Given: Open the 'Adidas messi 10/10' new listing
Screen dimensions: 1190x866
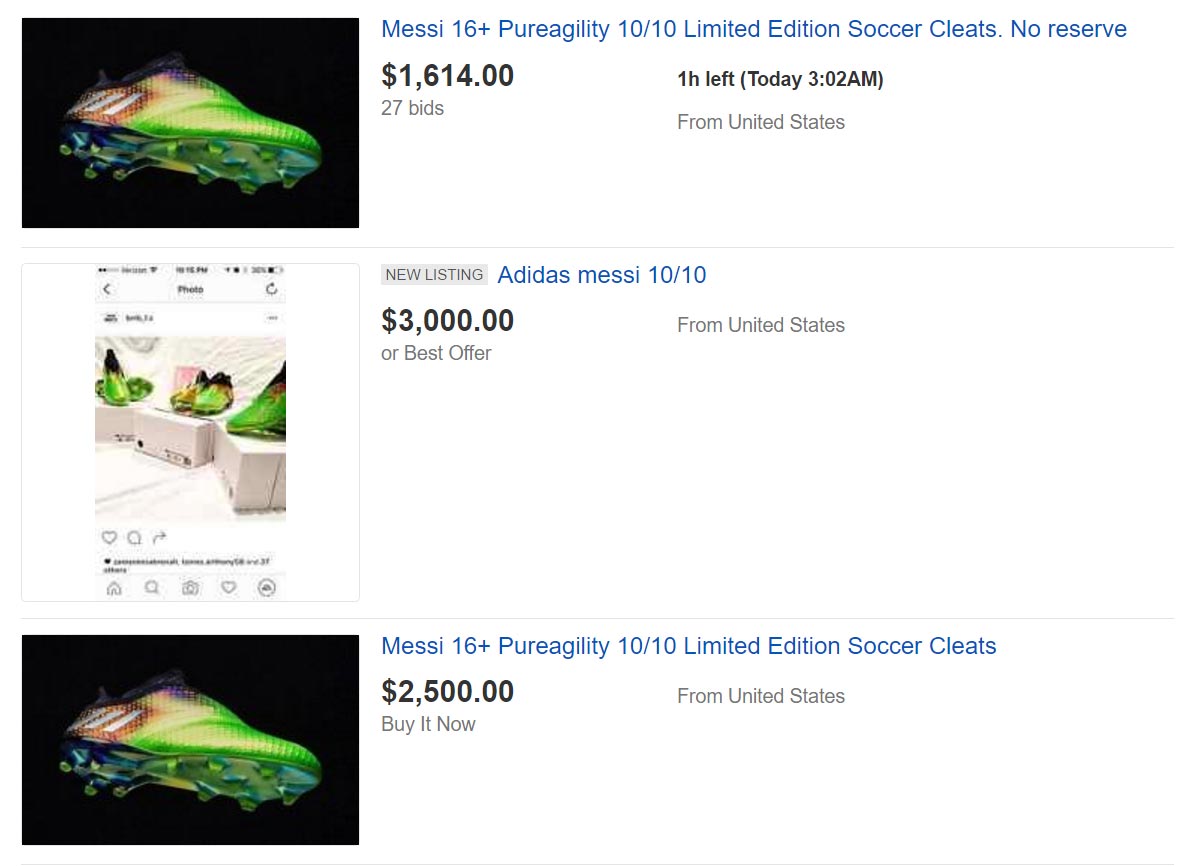Looking at the screenshot, I should [601, 274].
